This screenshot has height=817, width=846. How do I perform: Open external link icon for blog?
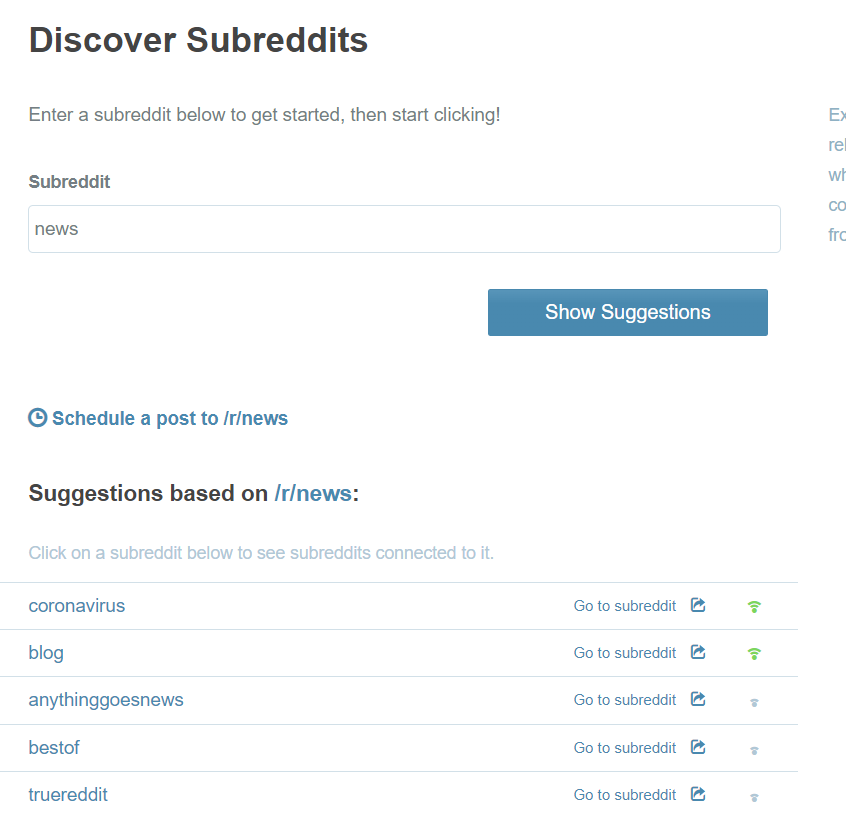point(698,652)
